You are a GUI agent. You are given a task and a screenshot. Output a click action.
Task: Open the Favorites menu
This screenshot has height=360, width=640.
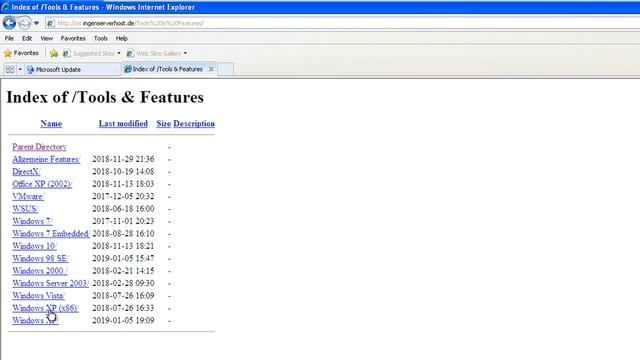(x=73, y=38)
